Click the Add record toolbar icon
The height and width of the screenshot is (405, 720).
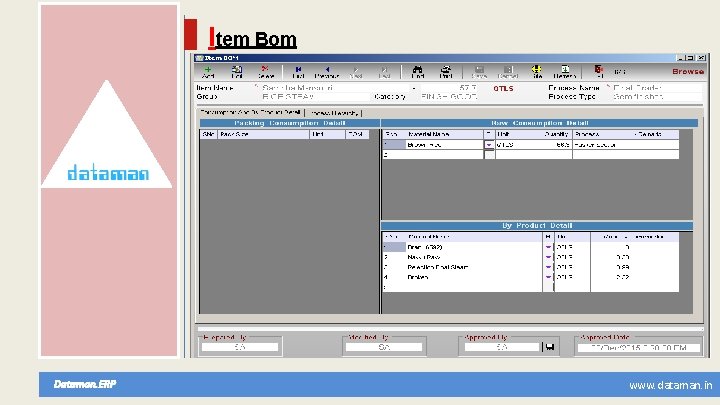pyautogui.click(x=208, y=72)
